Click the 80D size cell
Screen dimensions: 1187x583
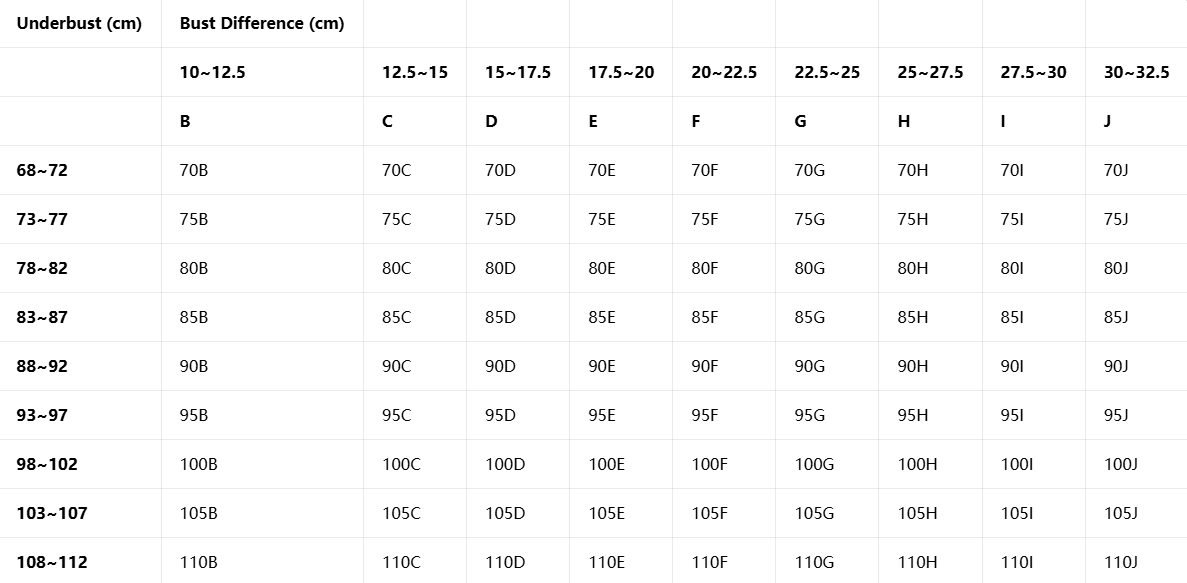[500, 268]
